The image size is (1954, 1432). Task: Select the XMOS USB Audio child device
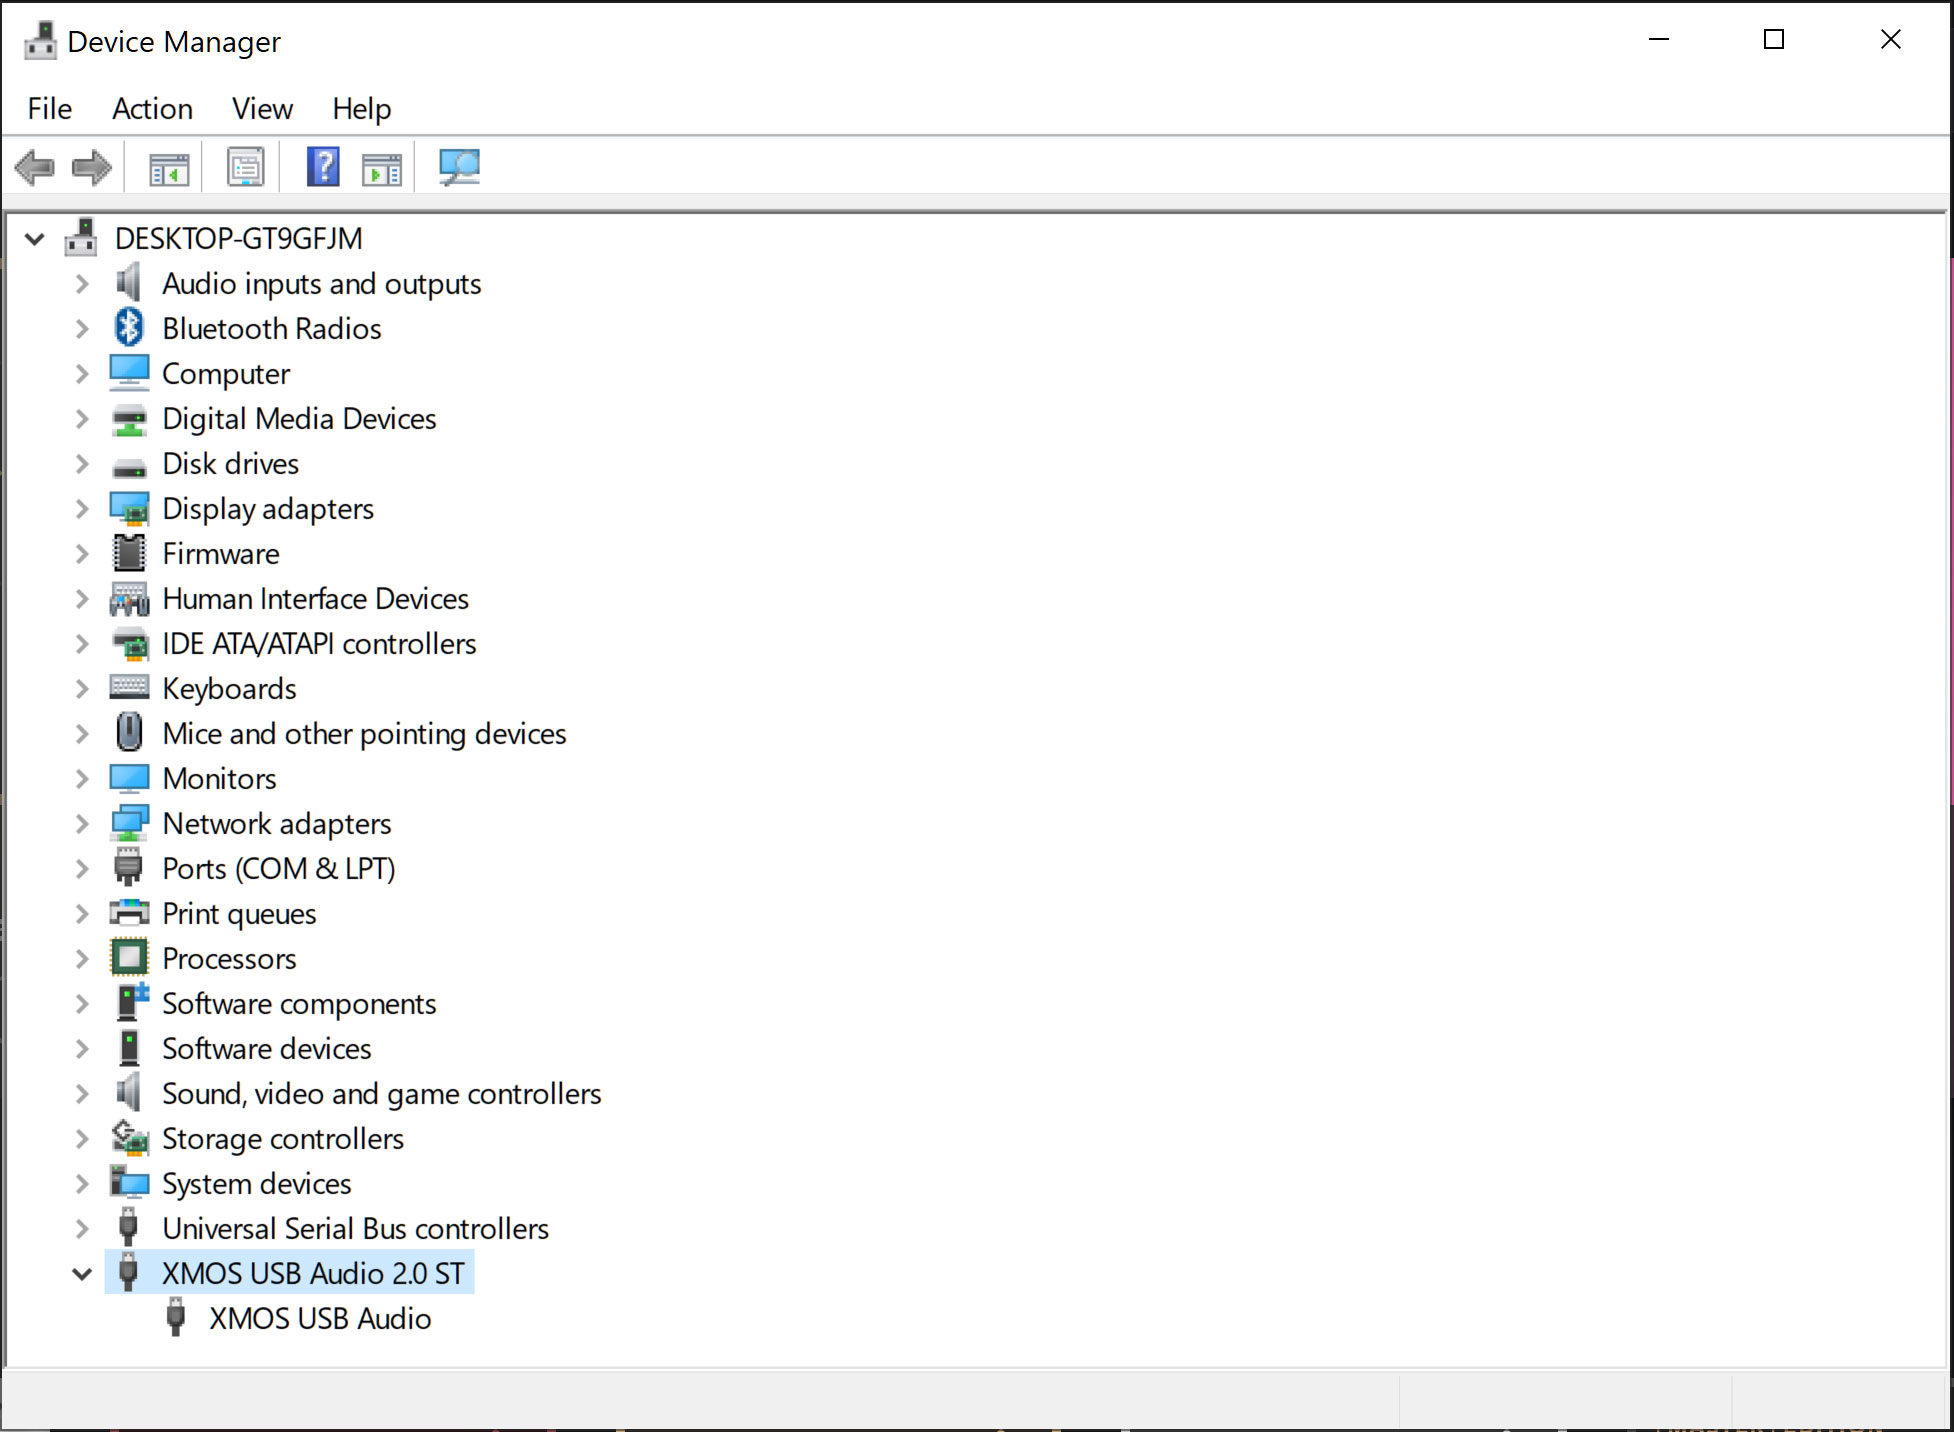point(320,1319)
